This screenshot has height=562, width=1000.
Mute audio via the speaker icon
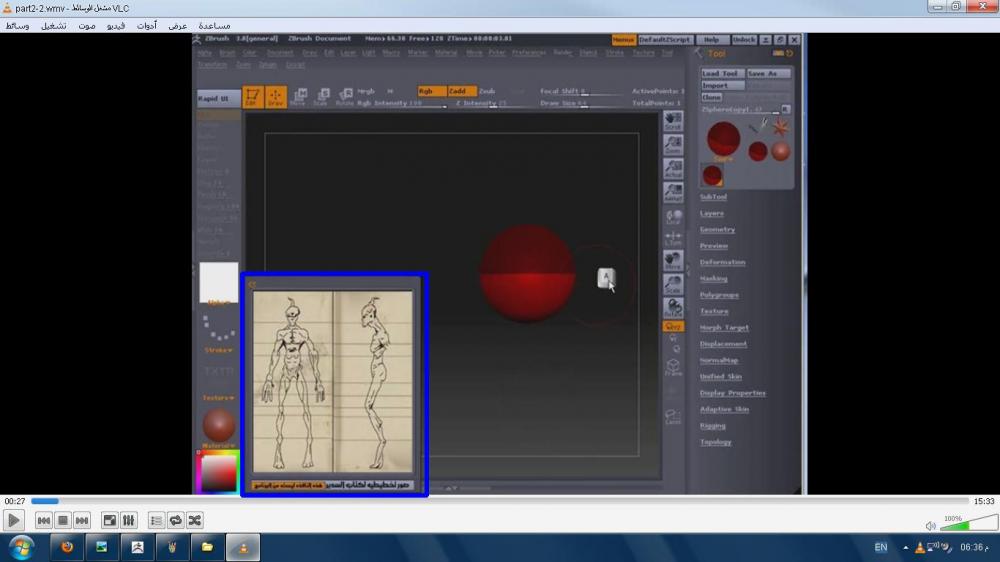(x=931, y=525)
